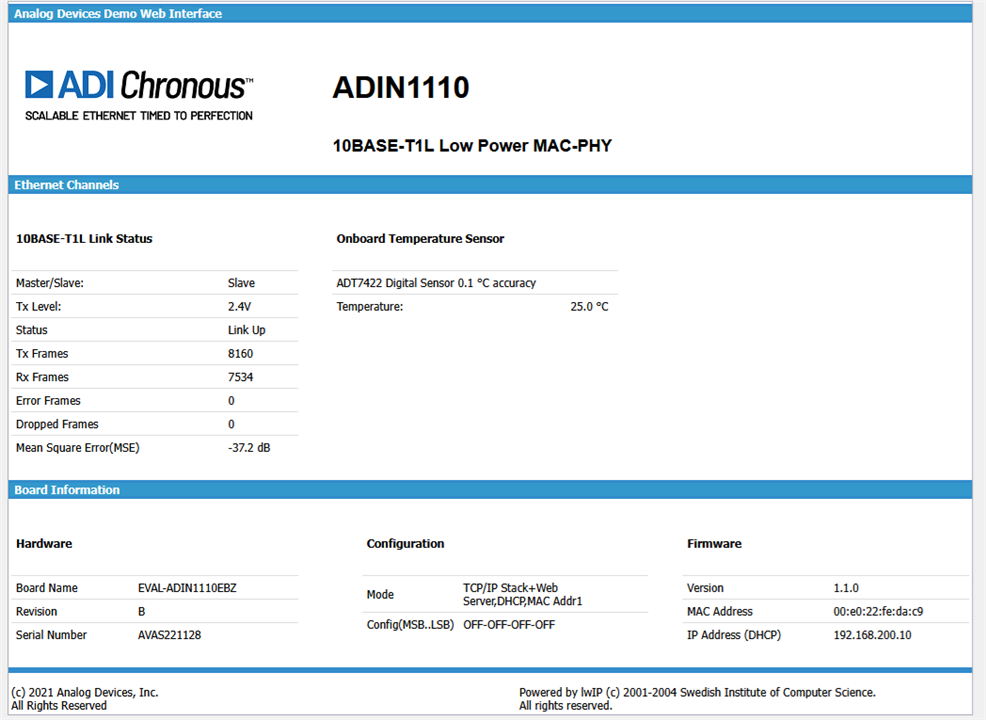Click the Firmware heading
The width and height of the screenshot is (986, 720).
coord(714,544)
